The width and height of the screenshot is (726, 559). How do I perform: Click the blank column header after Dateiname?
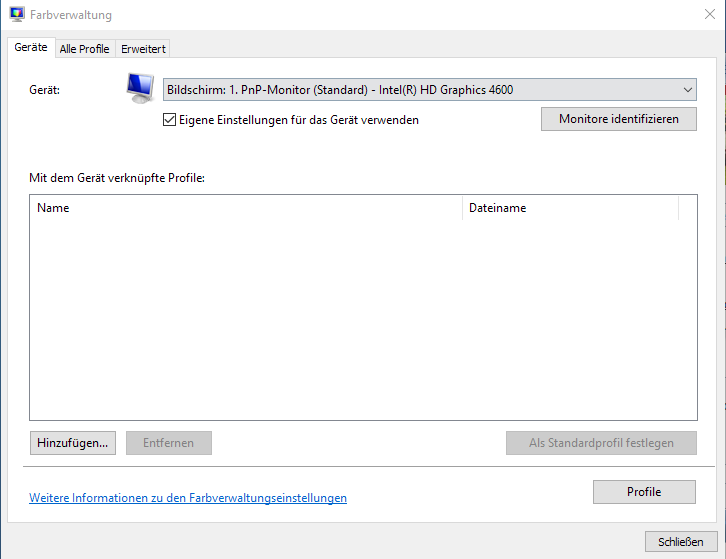coord(687,208)
